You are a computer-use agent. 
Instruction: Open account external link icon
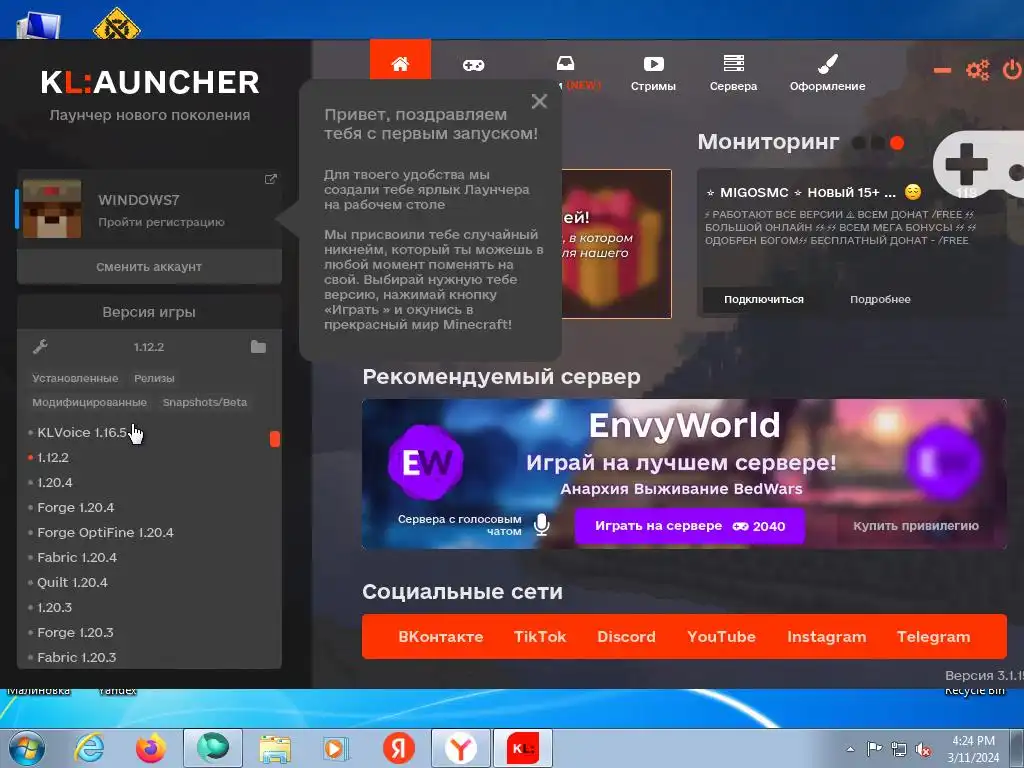point(270,179)
